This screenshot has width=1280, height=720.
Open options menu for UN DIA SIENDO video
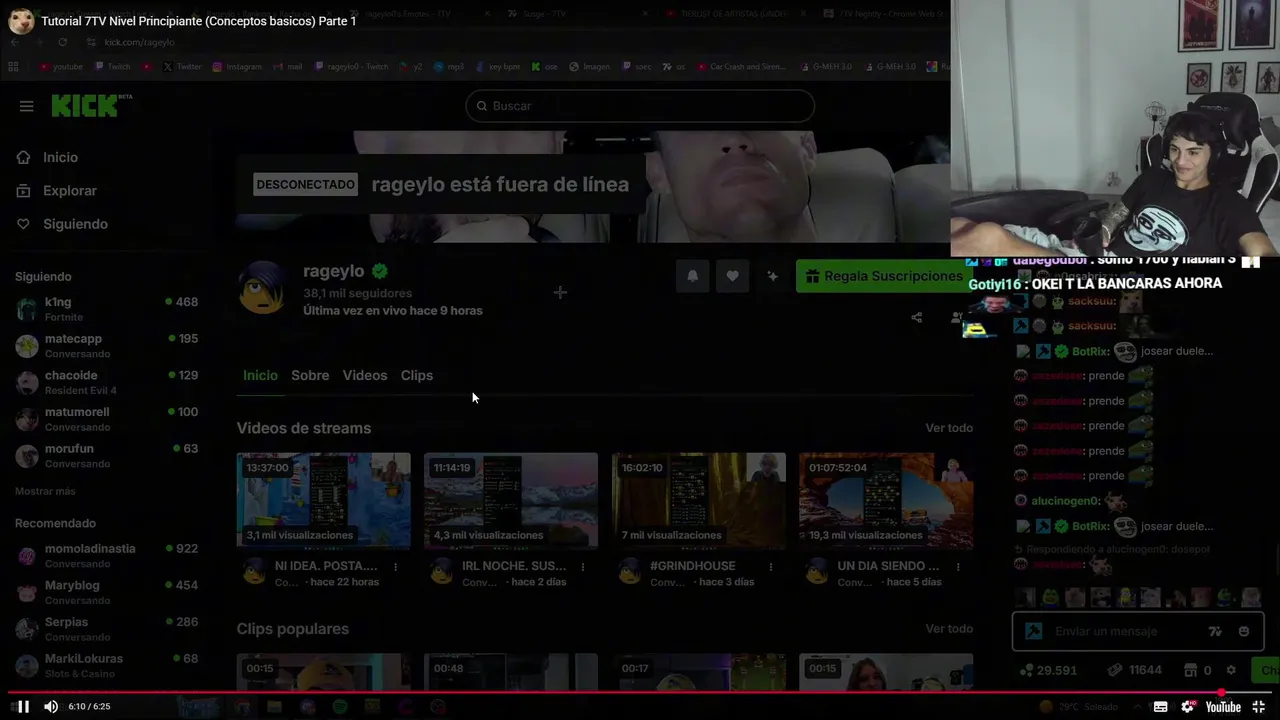(x=958, y=567)
